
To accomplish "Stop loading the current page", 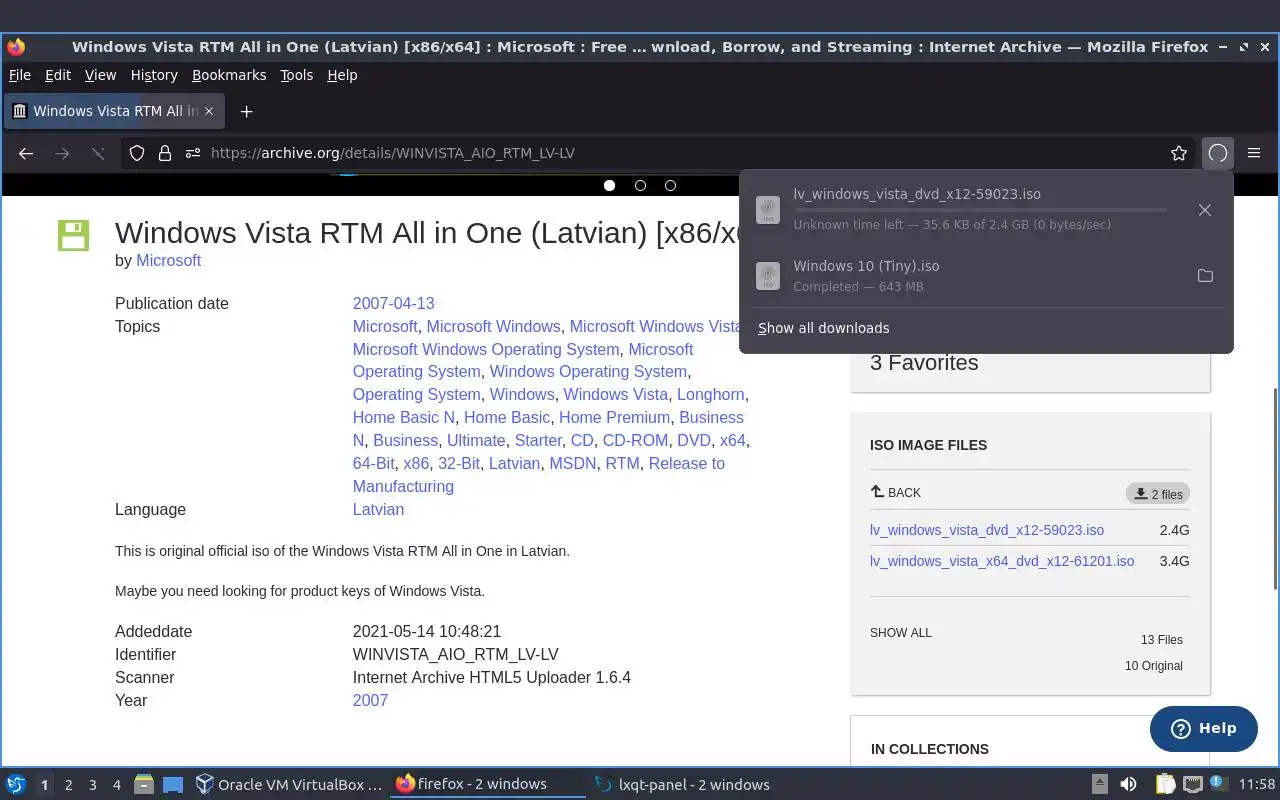I will point(98,153).
